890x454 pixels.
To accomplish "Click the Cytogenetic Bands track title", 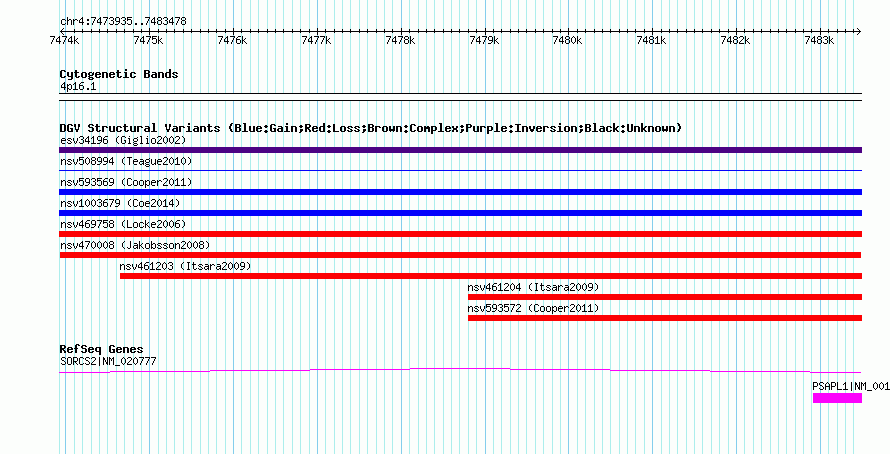I will [119, 74].
